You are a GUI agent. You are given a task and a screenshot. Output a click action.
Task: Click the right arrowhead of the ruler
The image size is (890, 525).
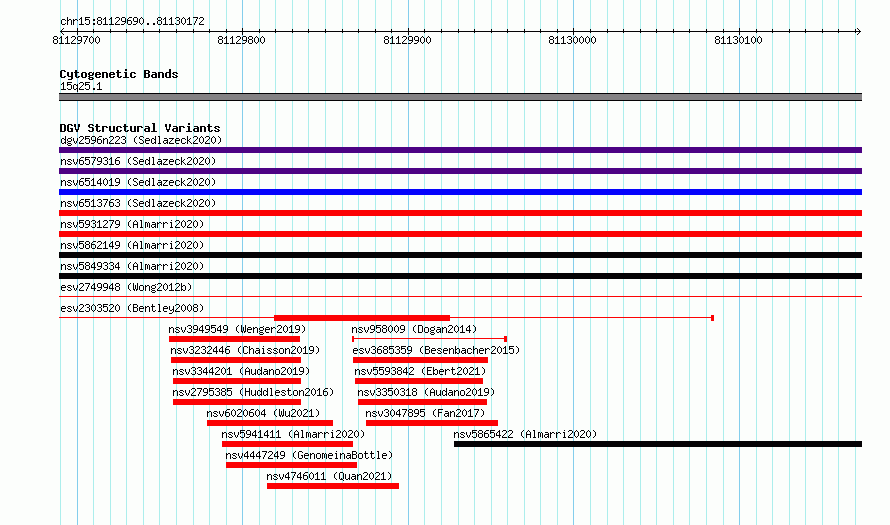coord(859,32)
